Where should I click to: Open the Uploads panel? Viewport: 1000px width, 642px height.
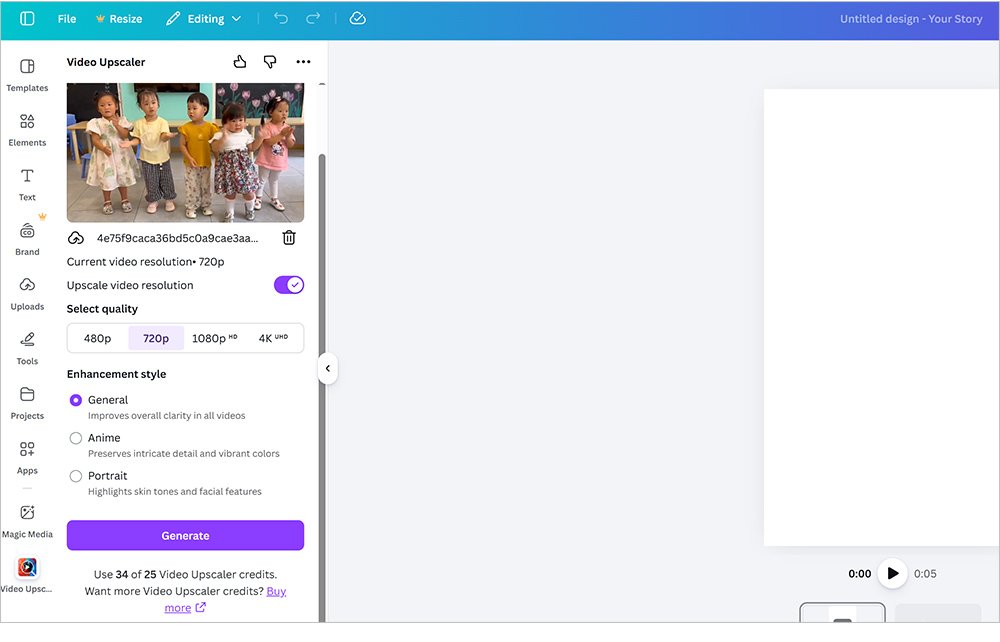tap(27, 292)
